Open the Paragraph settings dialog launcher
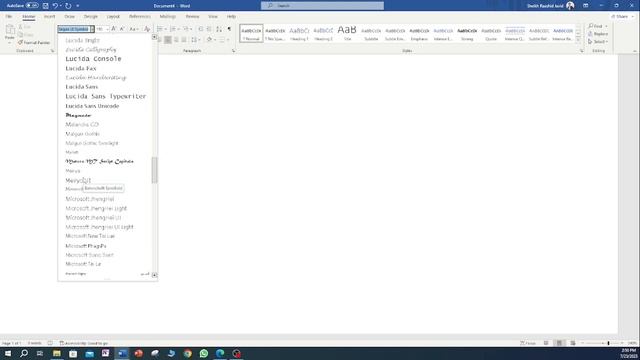640x360 pixels. click(233, 51)
